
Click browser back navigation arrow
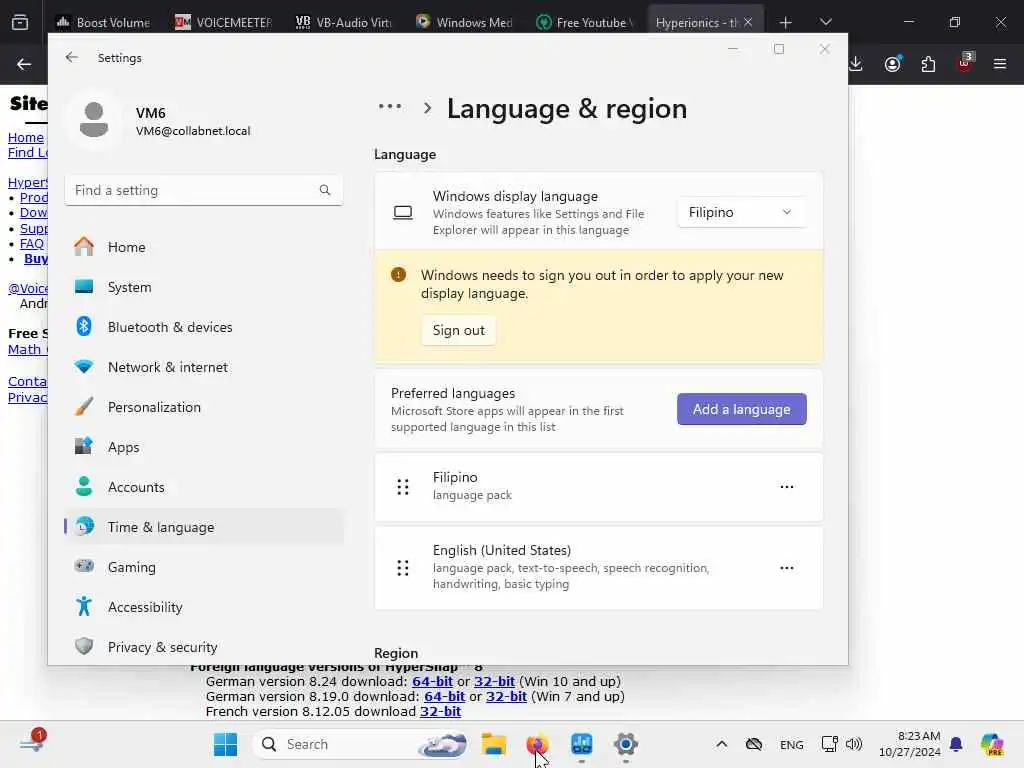(24, 64)
